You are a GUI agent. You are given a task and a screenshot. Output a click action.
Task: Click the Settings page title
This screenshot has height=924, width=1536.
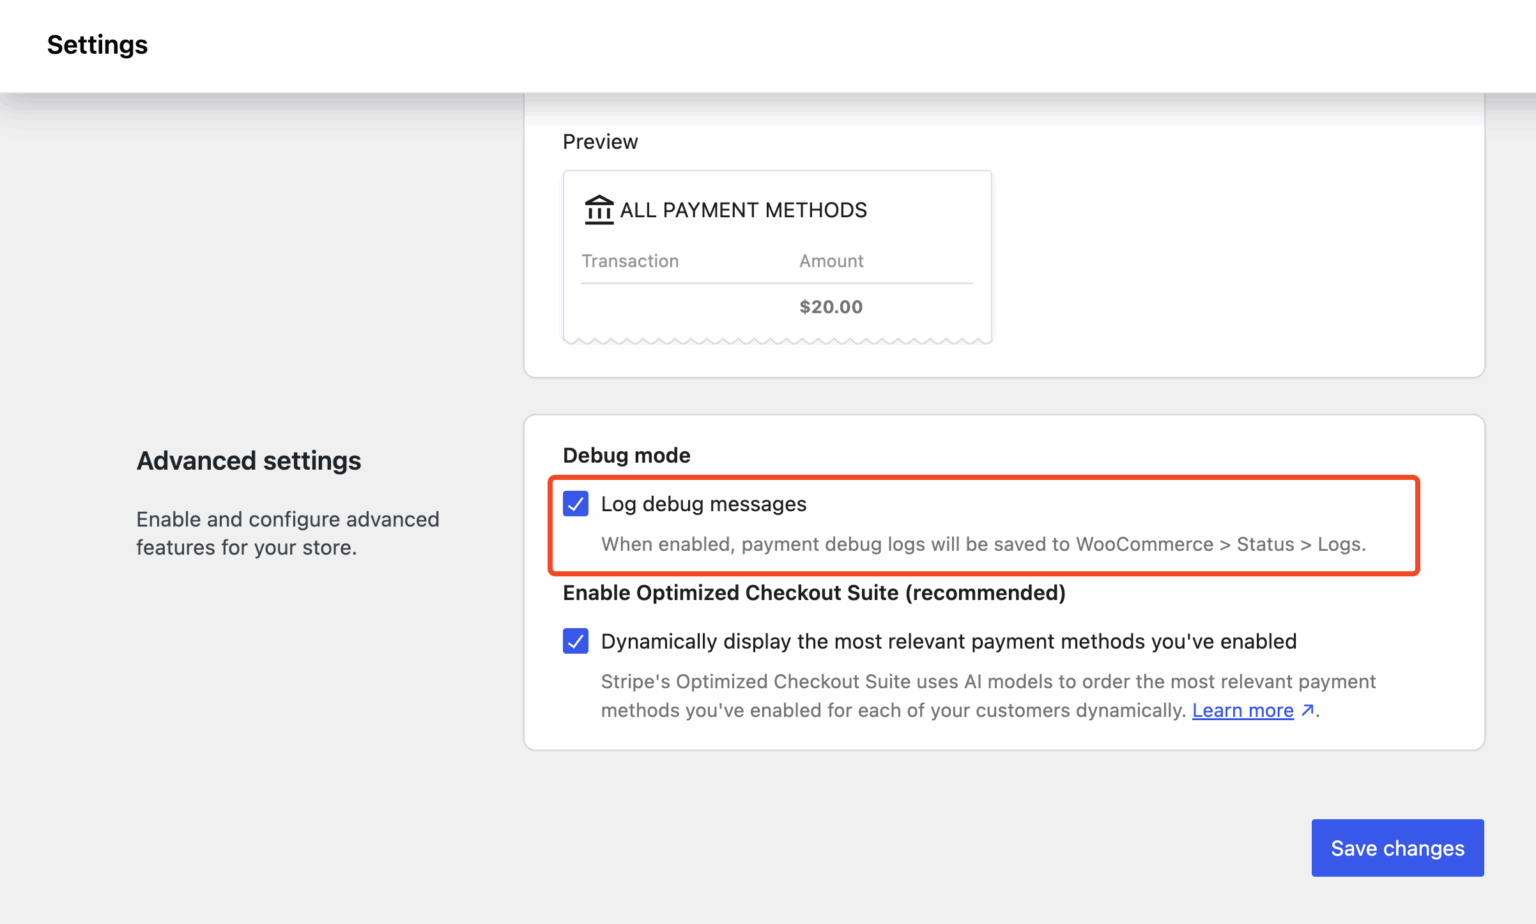tap(97, 45)
